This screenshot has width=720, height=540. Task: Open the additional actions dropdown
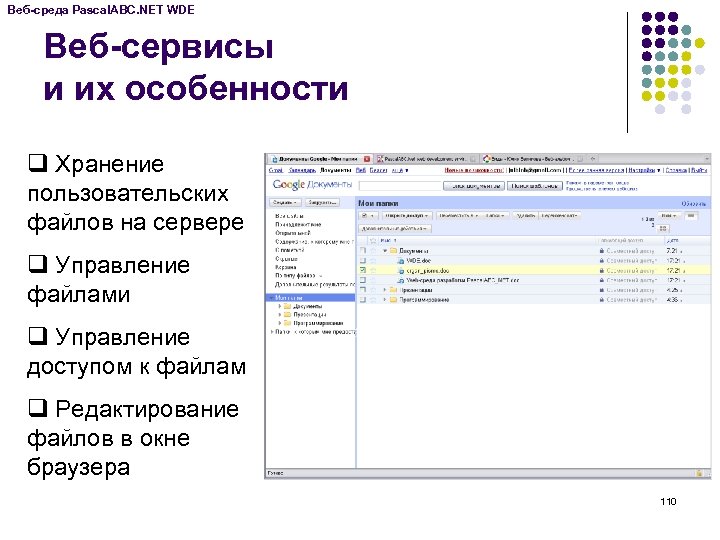coord(395,228)
